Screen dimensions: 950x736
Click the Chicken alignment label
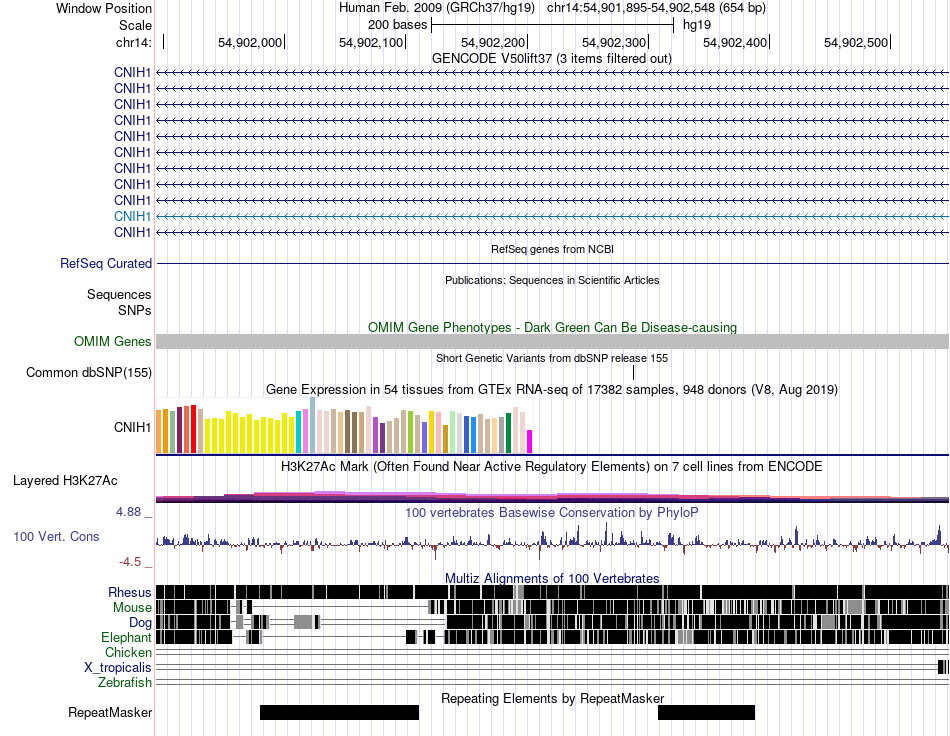tap(128, 652)
